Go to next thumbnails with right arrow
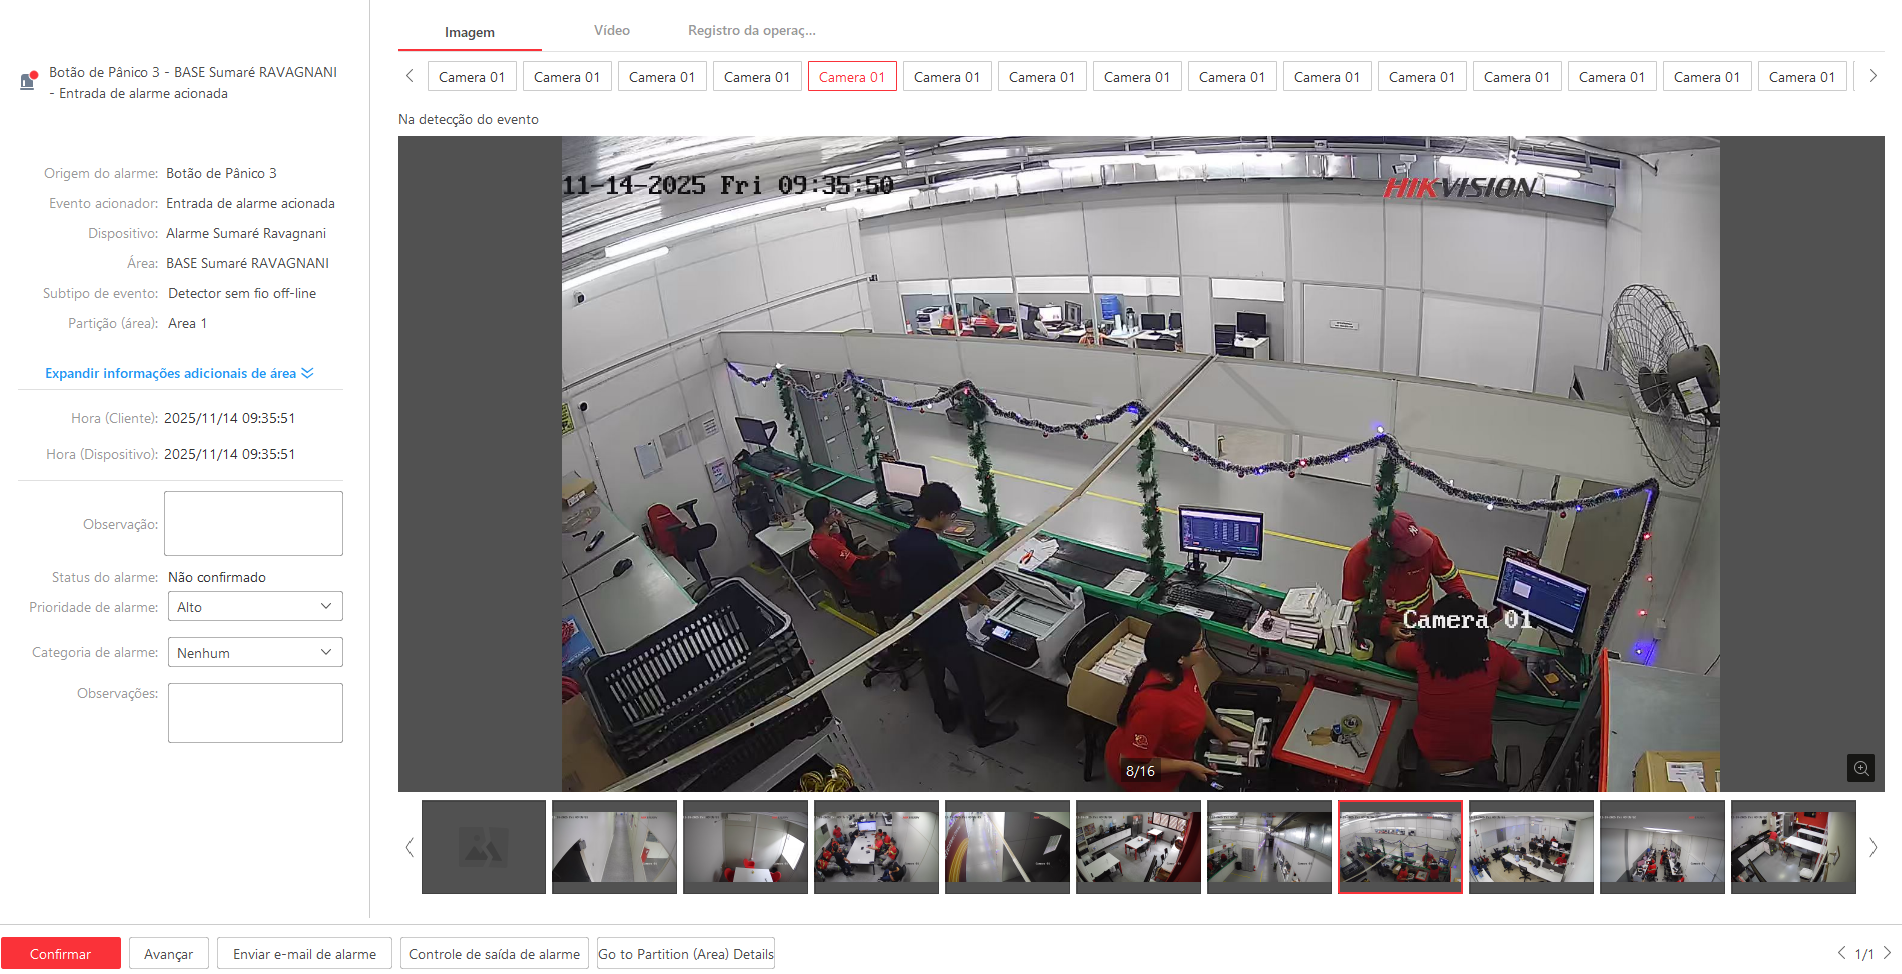 tap(1872, 847)
